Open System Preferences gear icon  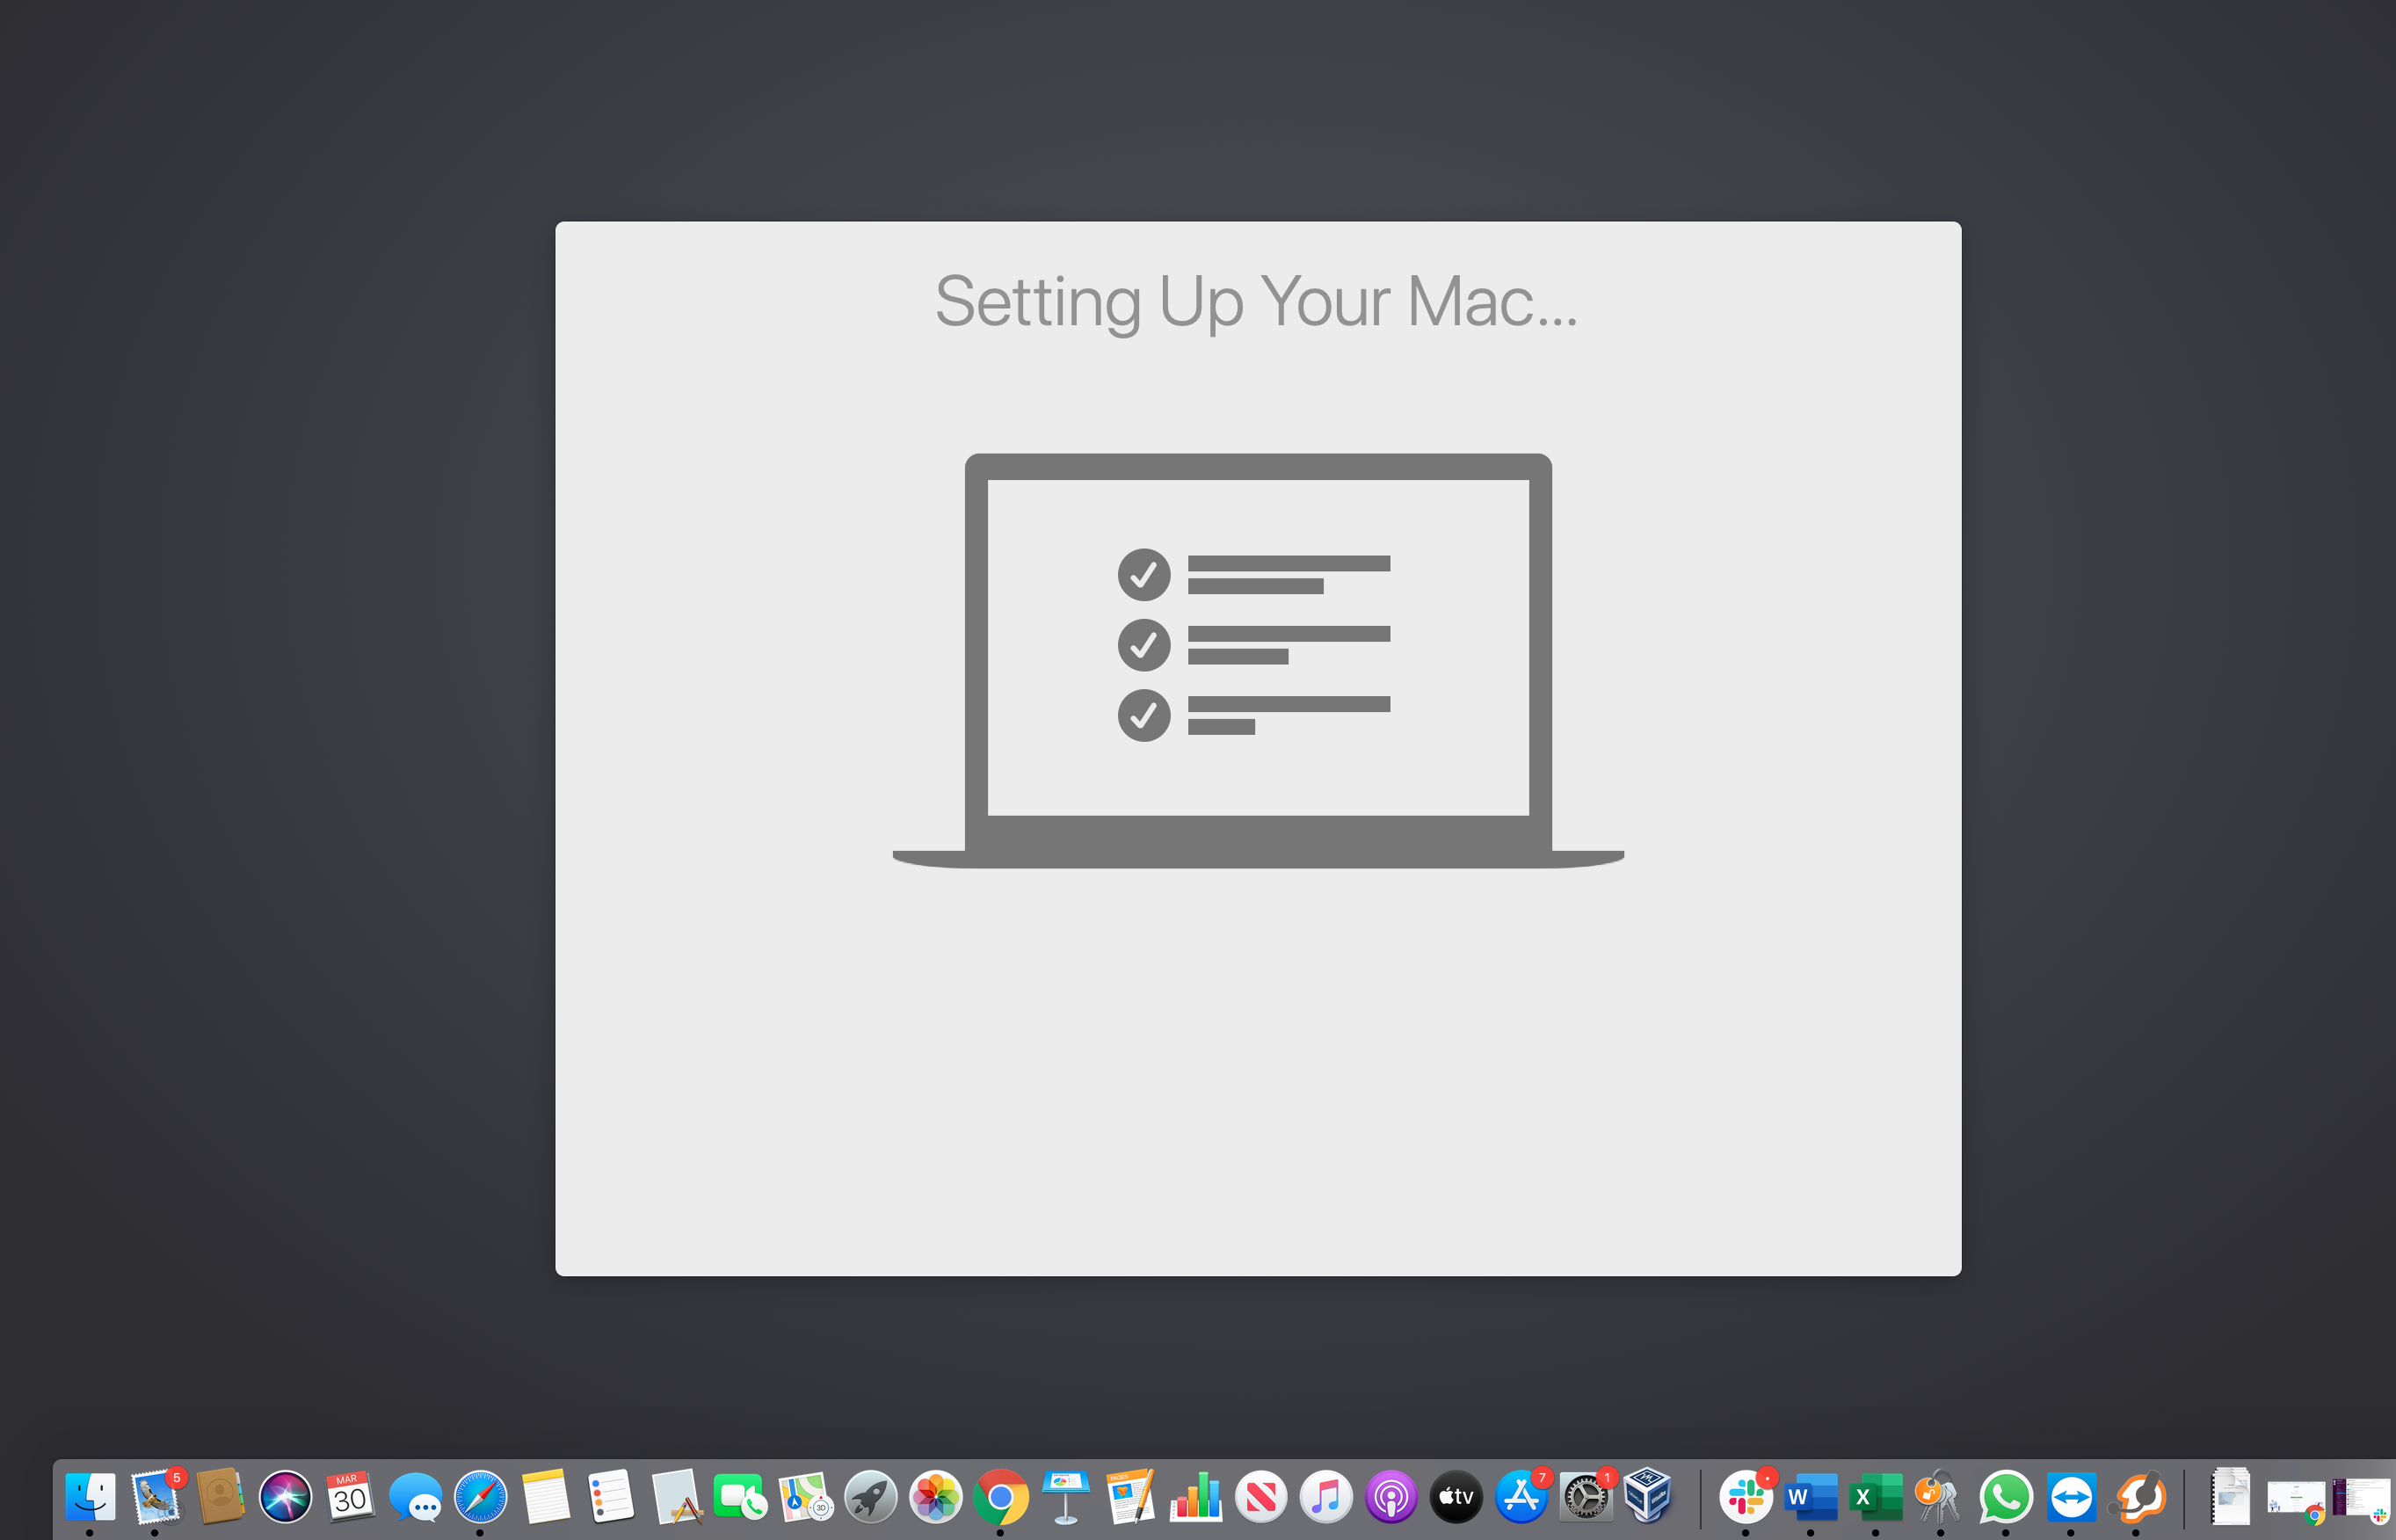tap(1586, 1497)
